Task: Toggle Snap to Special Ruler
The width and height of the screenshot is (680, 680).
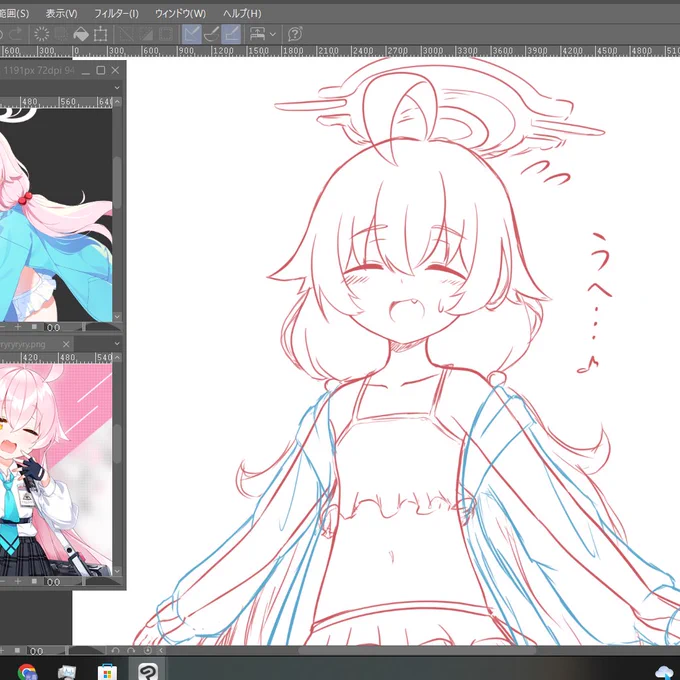Action: coord(211,34)
